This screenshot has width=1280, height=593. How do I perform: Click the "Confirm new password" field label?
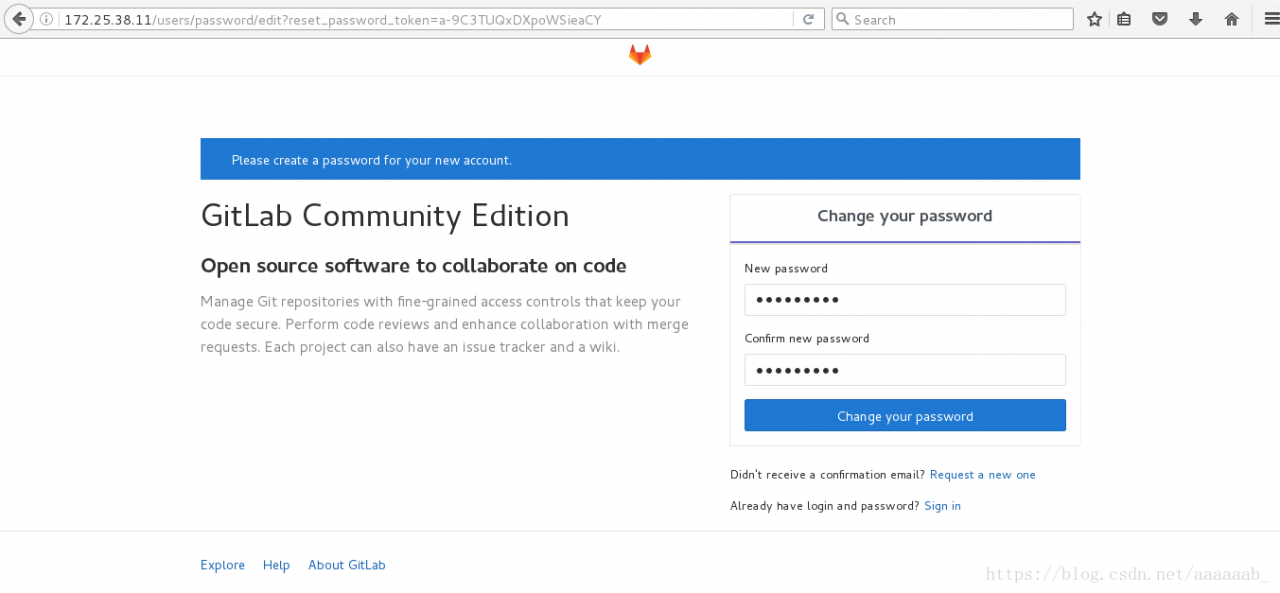(x=807, y=338)
